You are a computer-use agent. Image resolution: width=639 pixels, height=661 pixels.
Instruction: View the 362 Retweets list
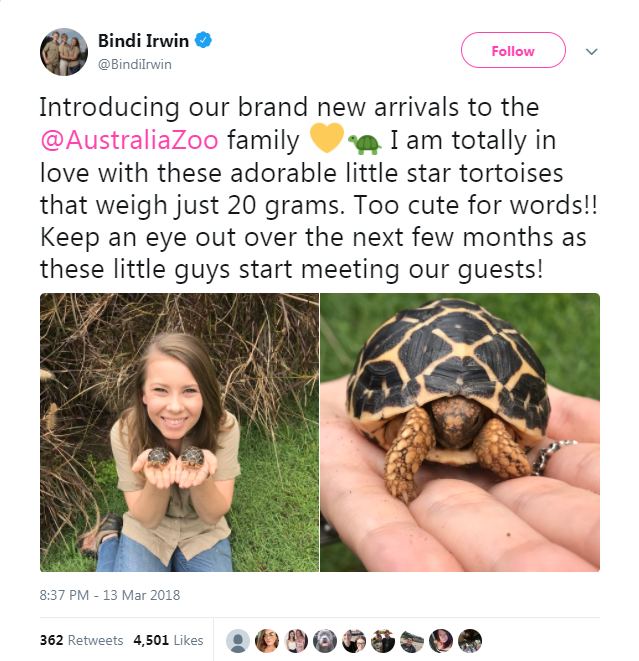[x=81, y=640]
